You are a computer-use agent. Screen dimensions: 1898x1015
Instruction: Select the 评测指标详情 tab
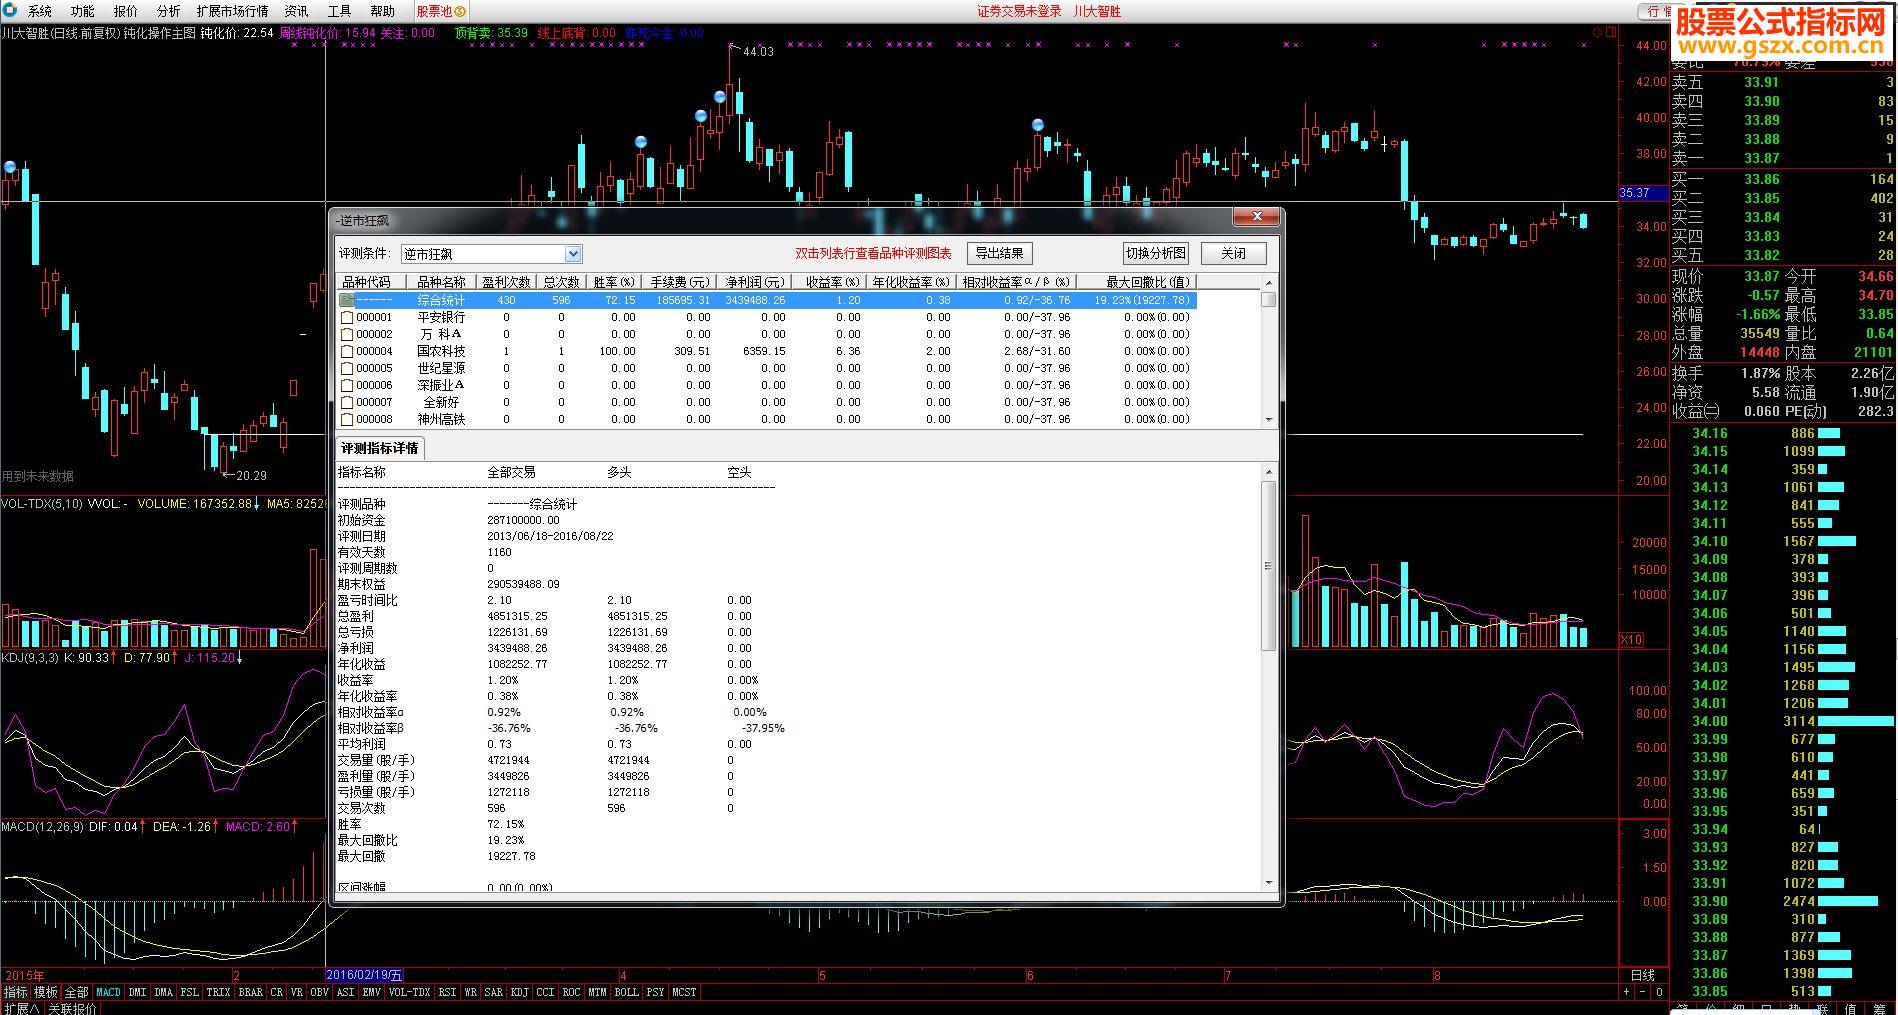click(x=379, y=448)
